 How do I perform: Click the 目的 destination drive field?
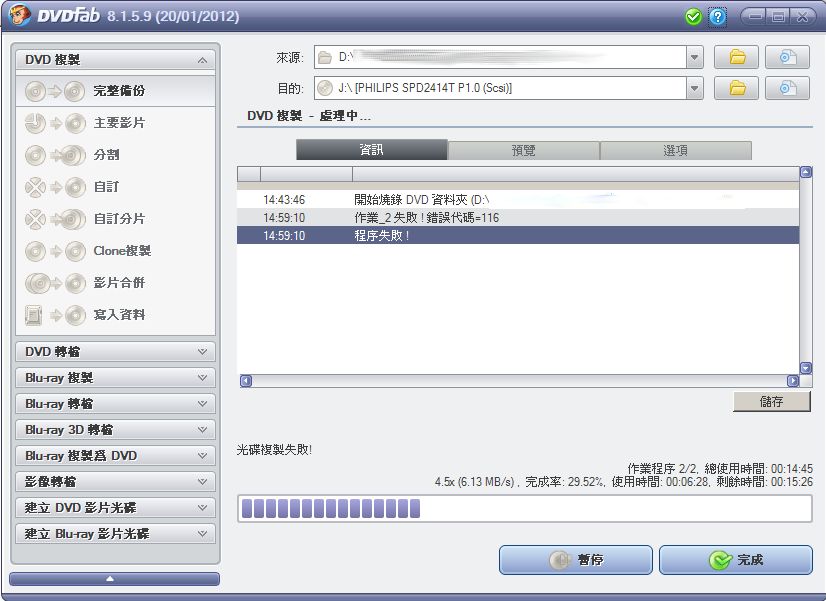coord(500,88)
